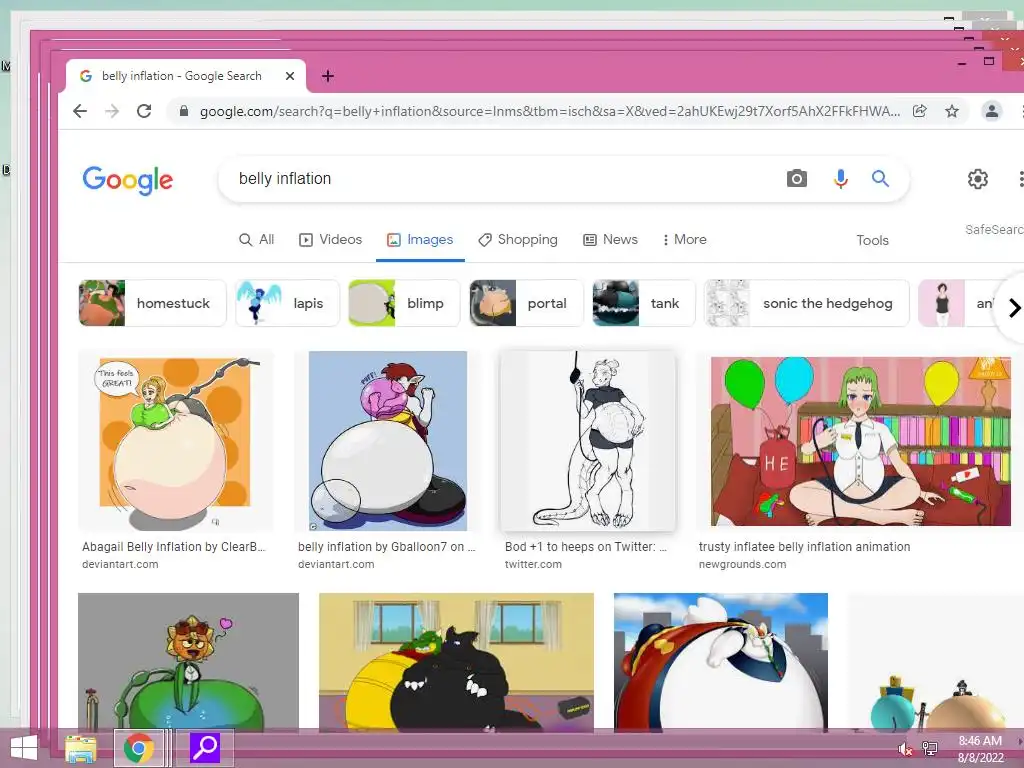Open the News tab
Image resolution: width=1024 pixels, height=768 pixels.
click(x=611, y=240)
